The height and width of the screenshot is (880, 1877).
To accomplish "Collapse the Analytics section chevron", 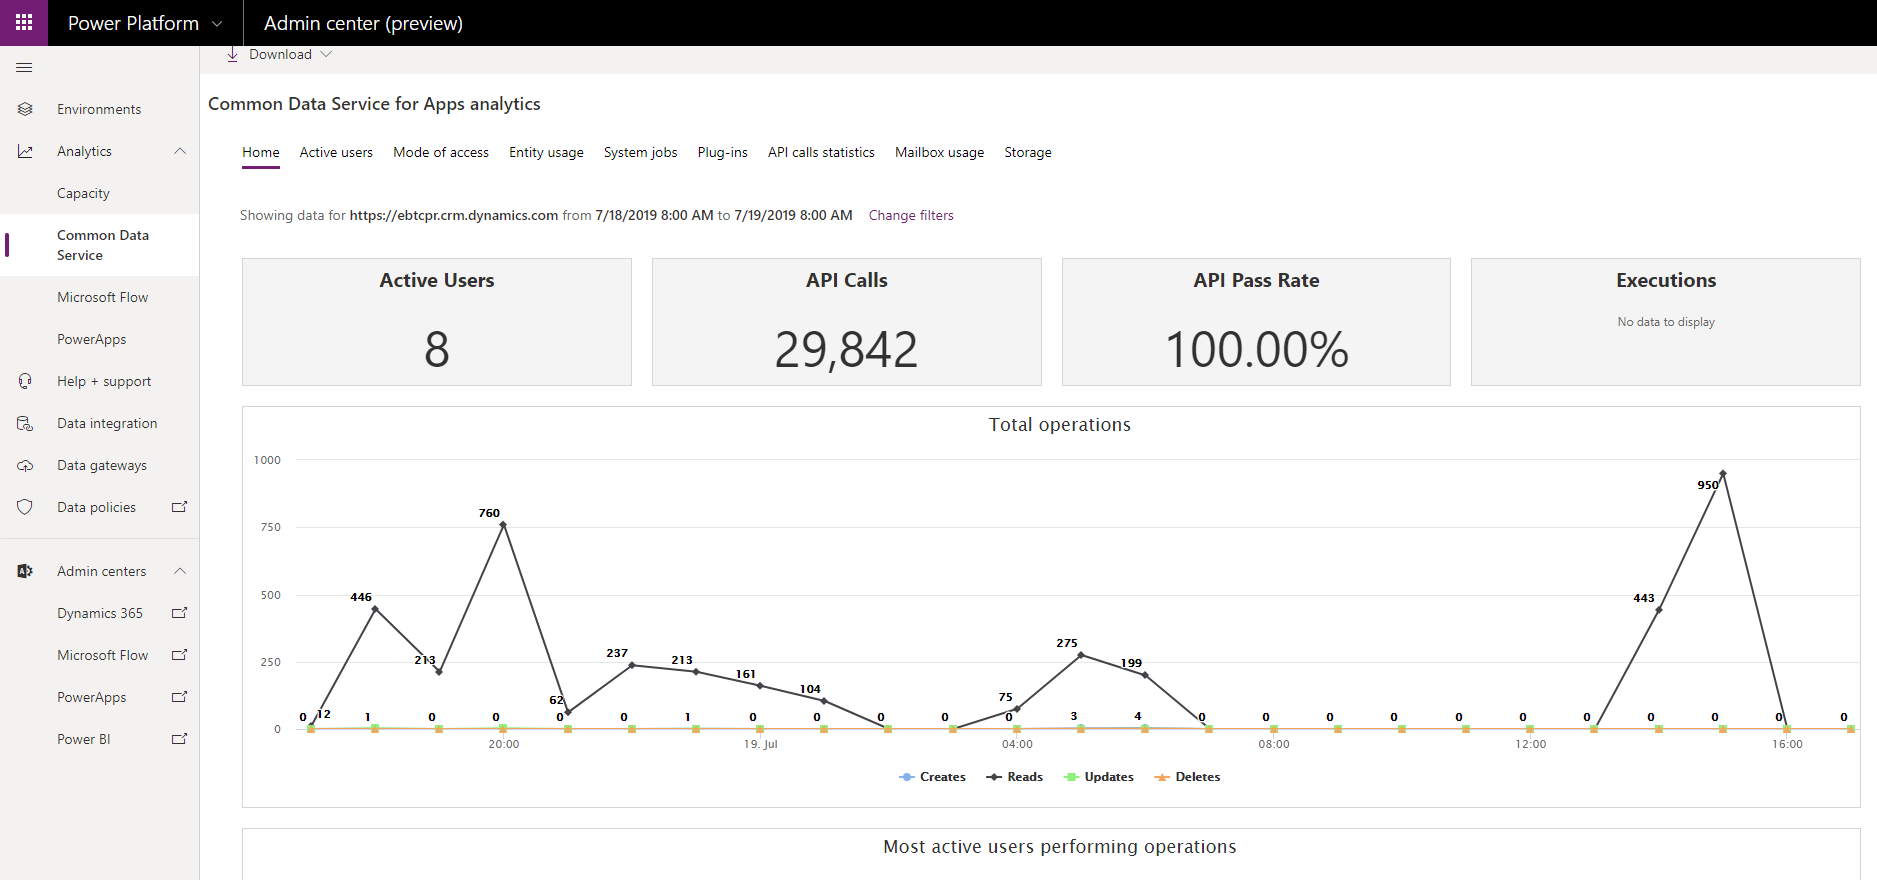I will 180,151.
